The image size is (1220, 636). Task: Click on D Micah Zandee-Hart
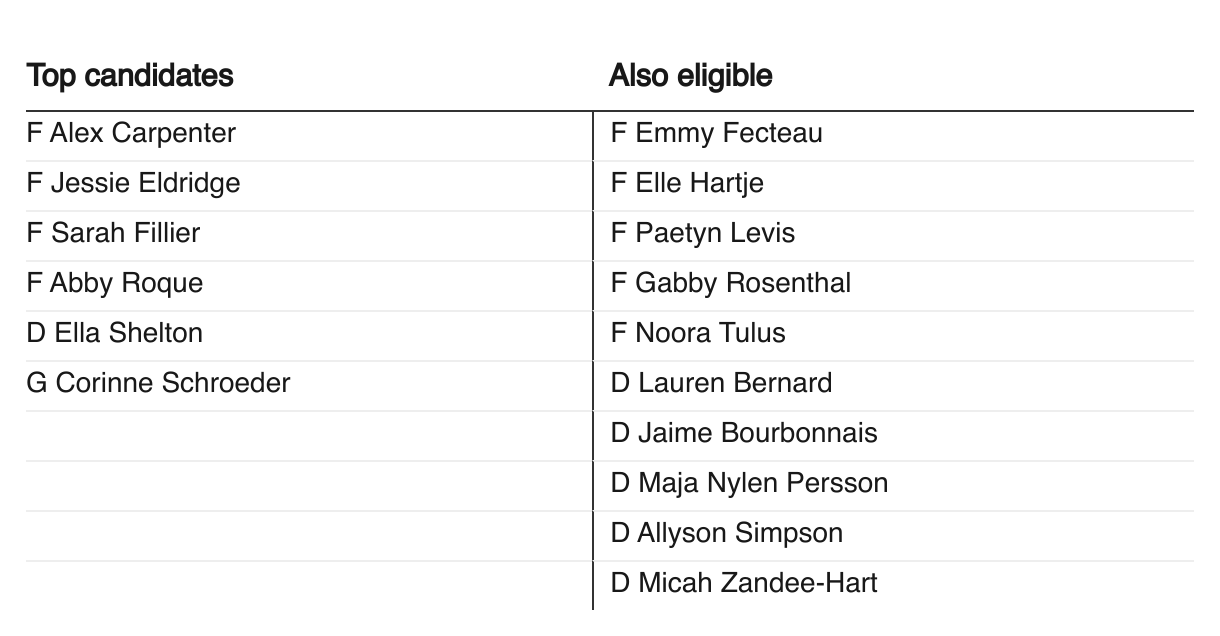coord(744,583)
